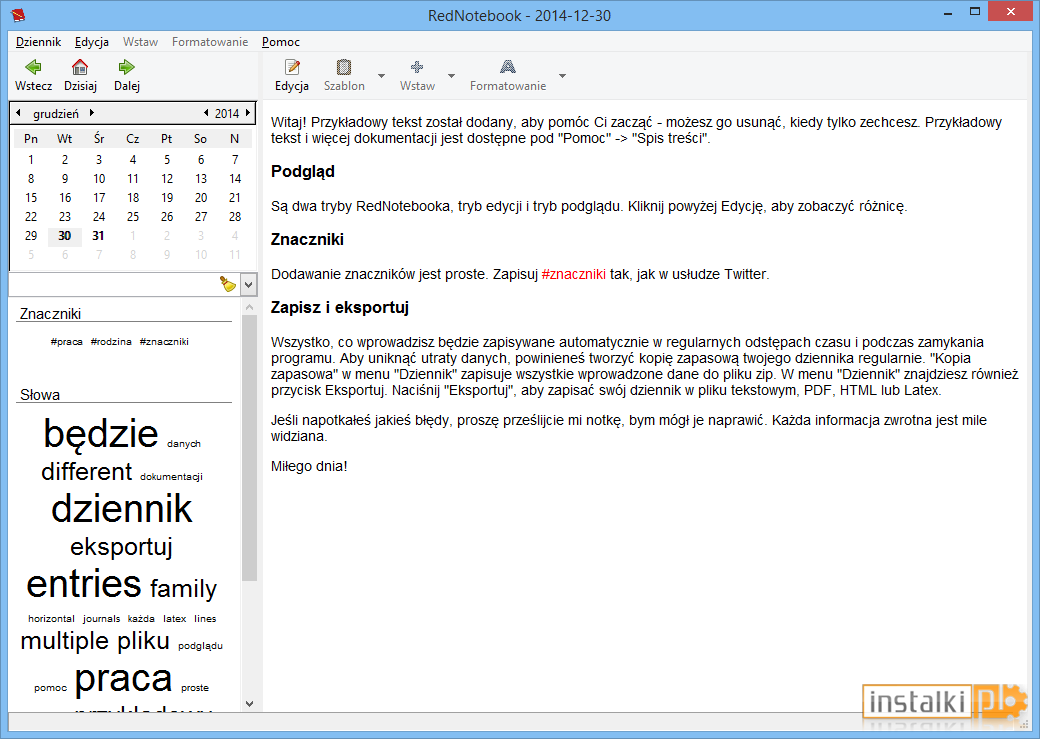Image resolution: width=1040 pixels, height=739 pixels.
Task: Click the word 'family' in cloud
Action: 183,588
